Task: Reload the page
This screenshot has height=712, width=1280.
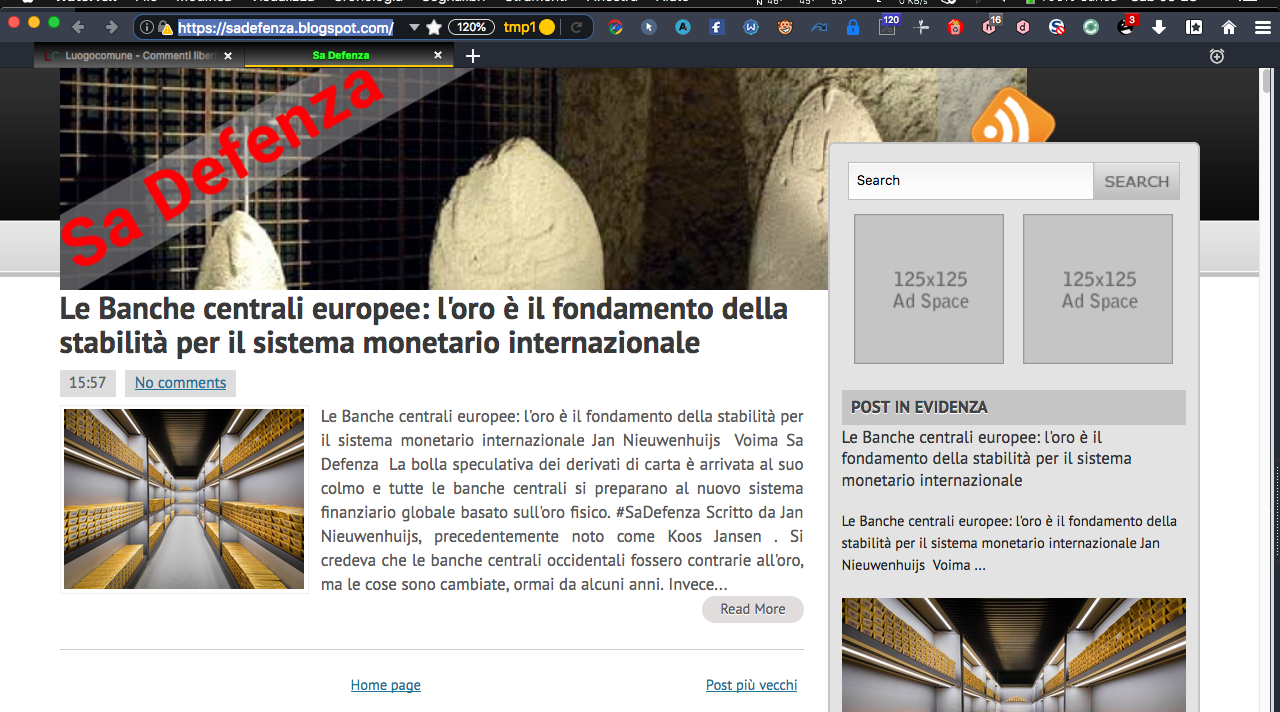Action: point(577,27)
